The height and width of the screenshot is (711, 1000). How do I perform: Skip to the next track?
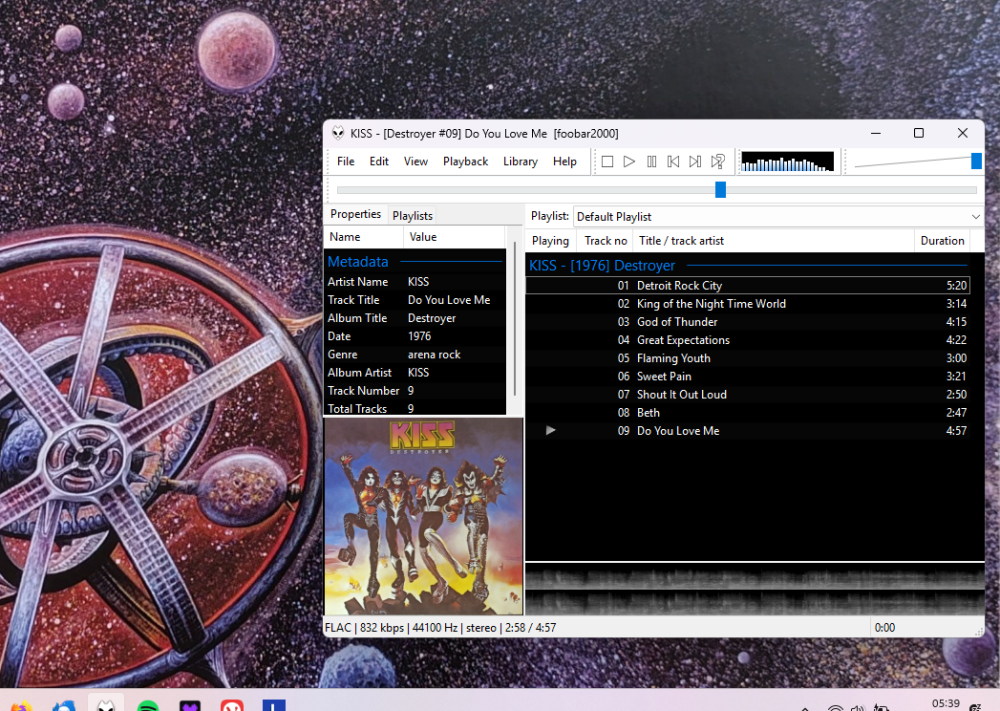click(x=695, y=161)
